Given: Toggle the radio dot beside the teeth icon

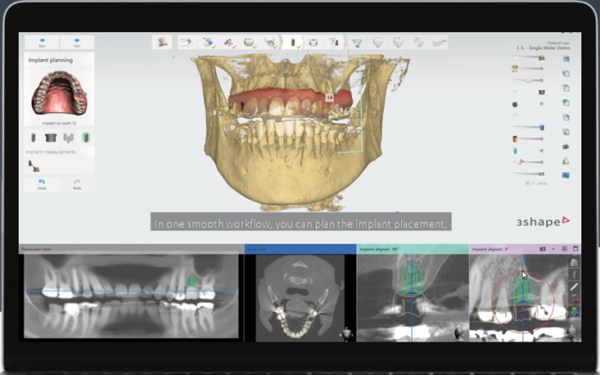Looking at the screenshot, I should click(515, 92).
